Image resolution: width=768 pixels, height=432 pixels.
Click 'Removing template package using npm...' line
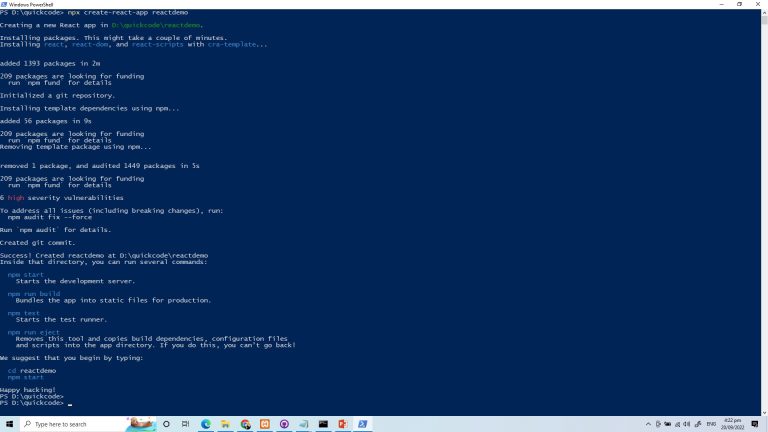coord(76,146)
